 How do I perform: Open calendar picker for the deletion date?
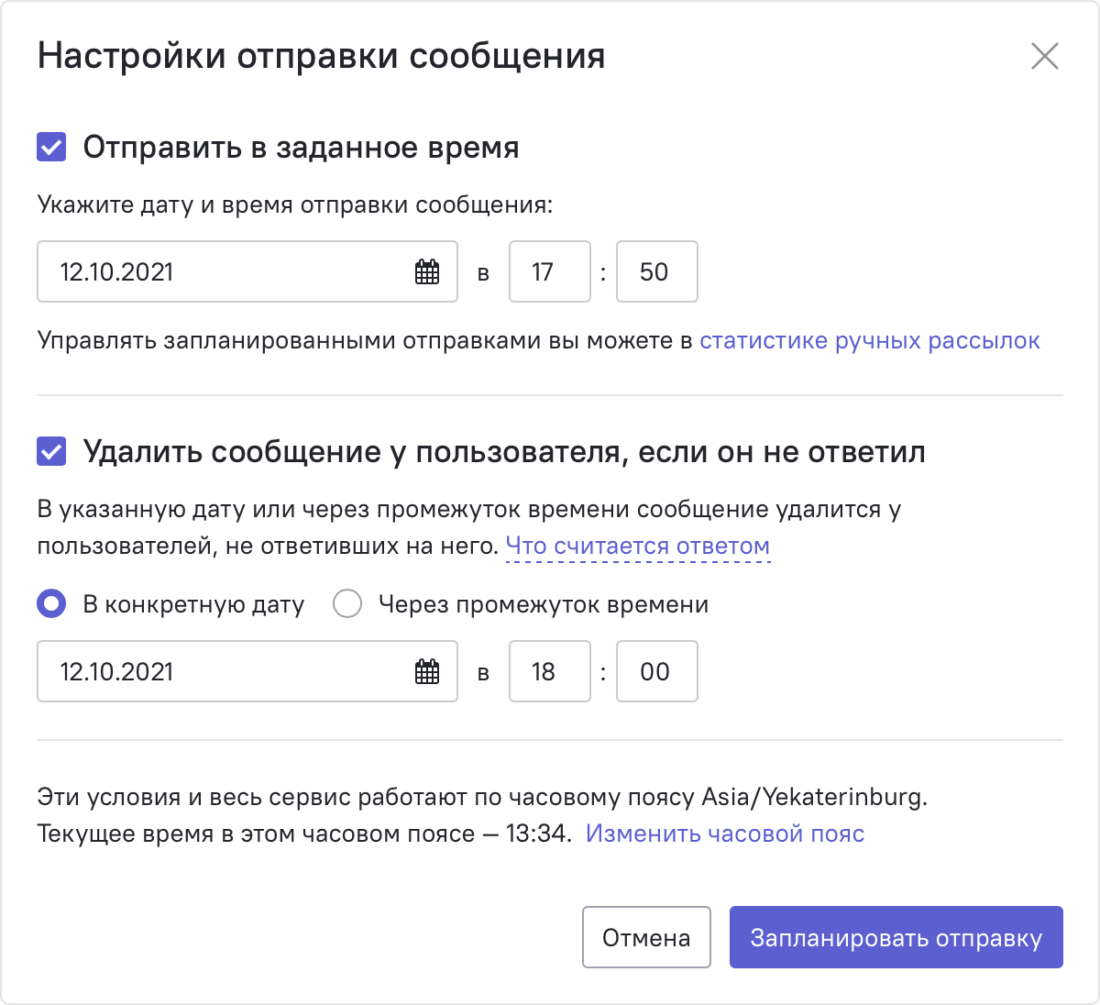[427, 671]
